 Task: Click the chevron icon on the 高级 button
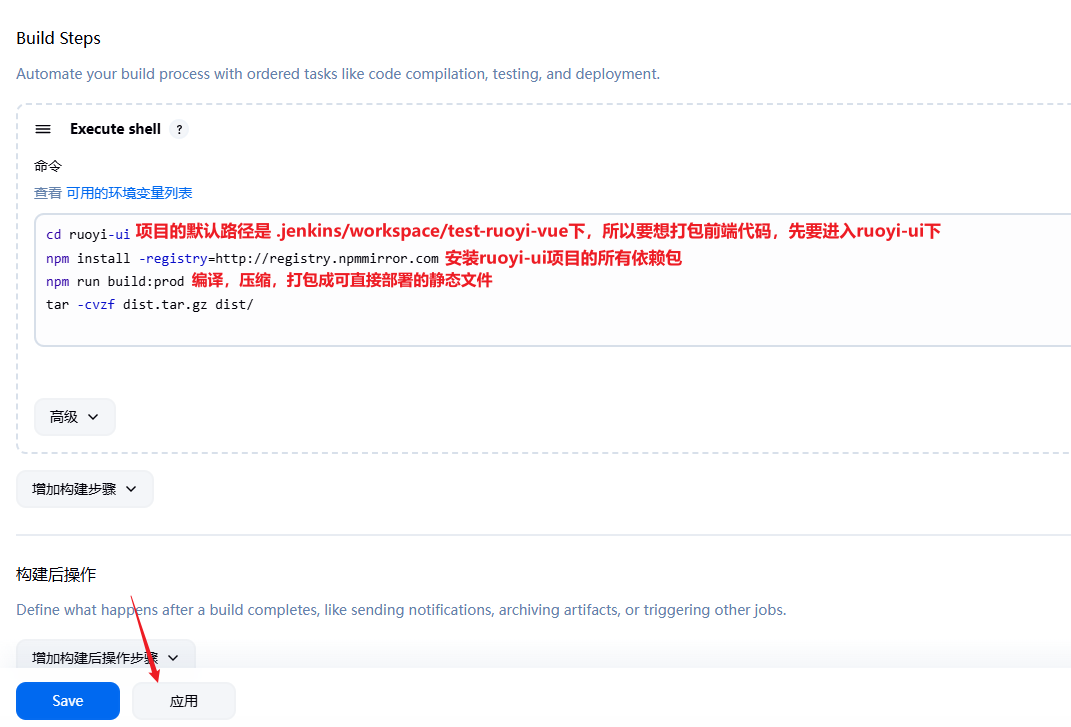[x=94, y=417]
